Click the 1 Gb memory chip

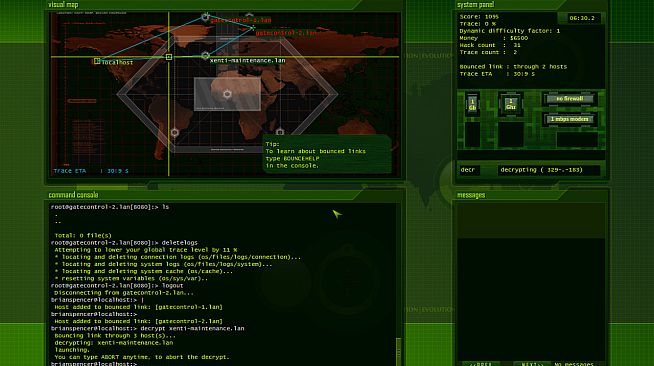[x=472, y=104]
